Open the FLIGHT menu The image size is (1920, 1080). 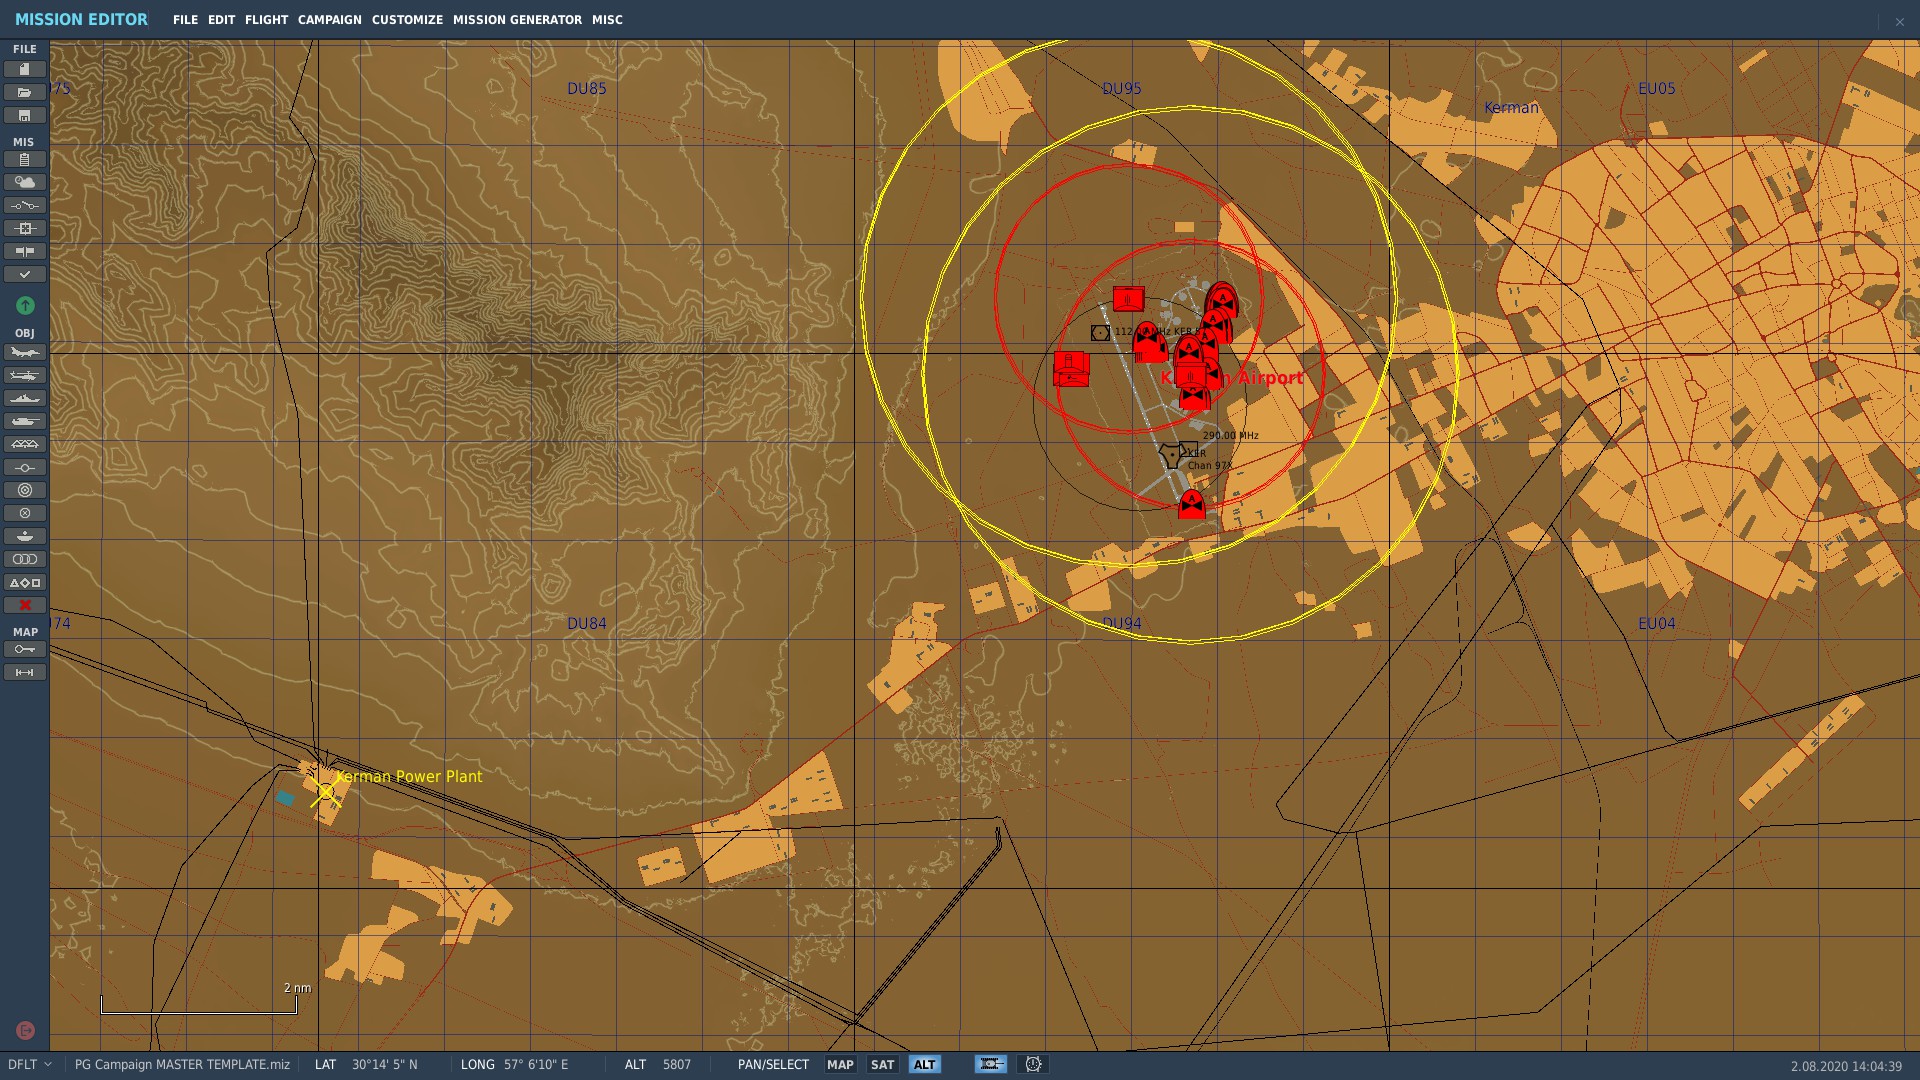click(x=266, y=20)
